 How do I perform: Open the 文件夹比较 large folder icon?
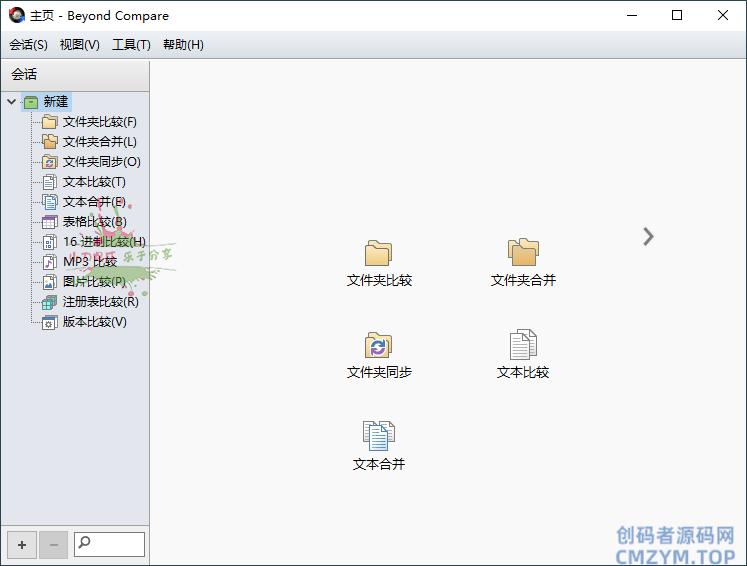[x=379, y=254]
